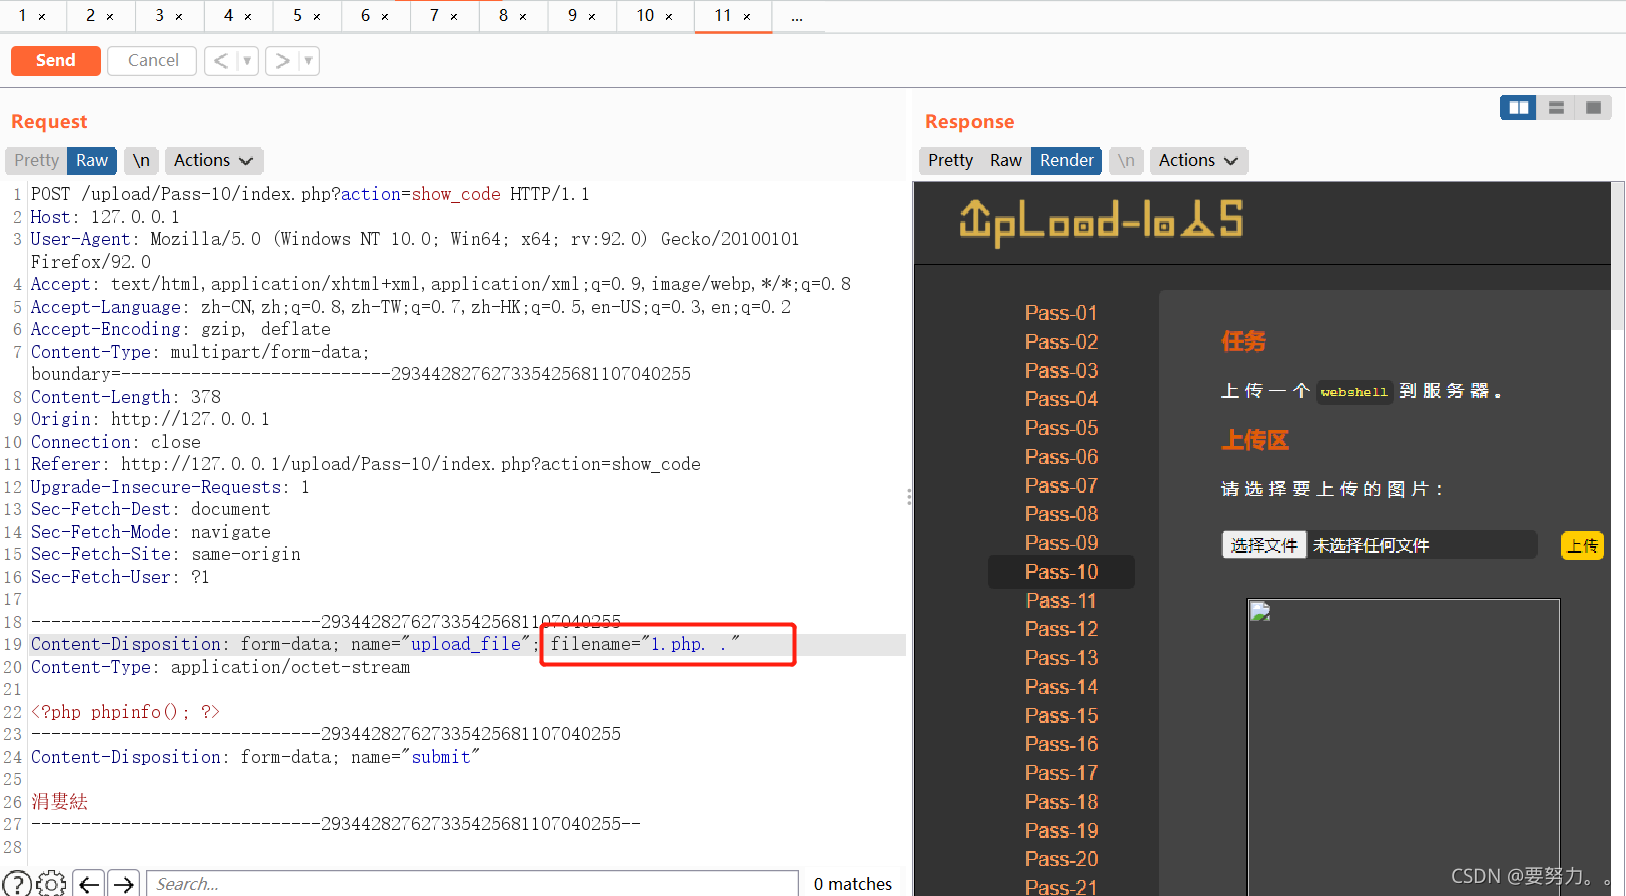
Task: Switch to Repeater tab 3
Action: [x=159, y=16]
